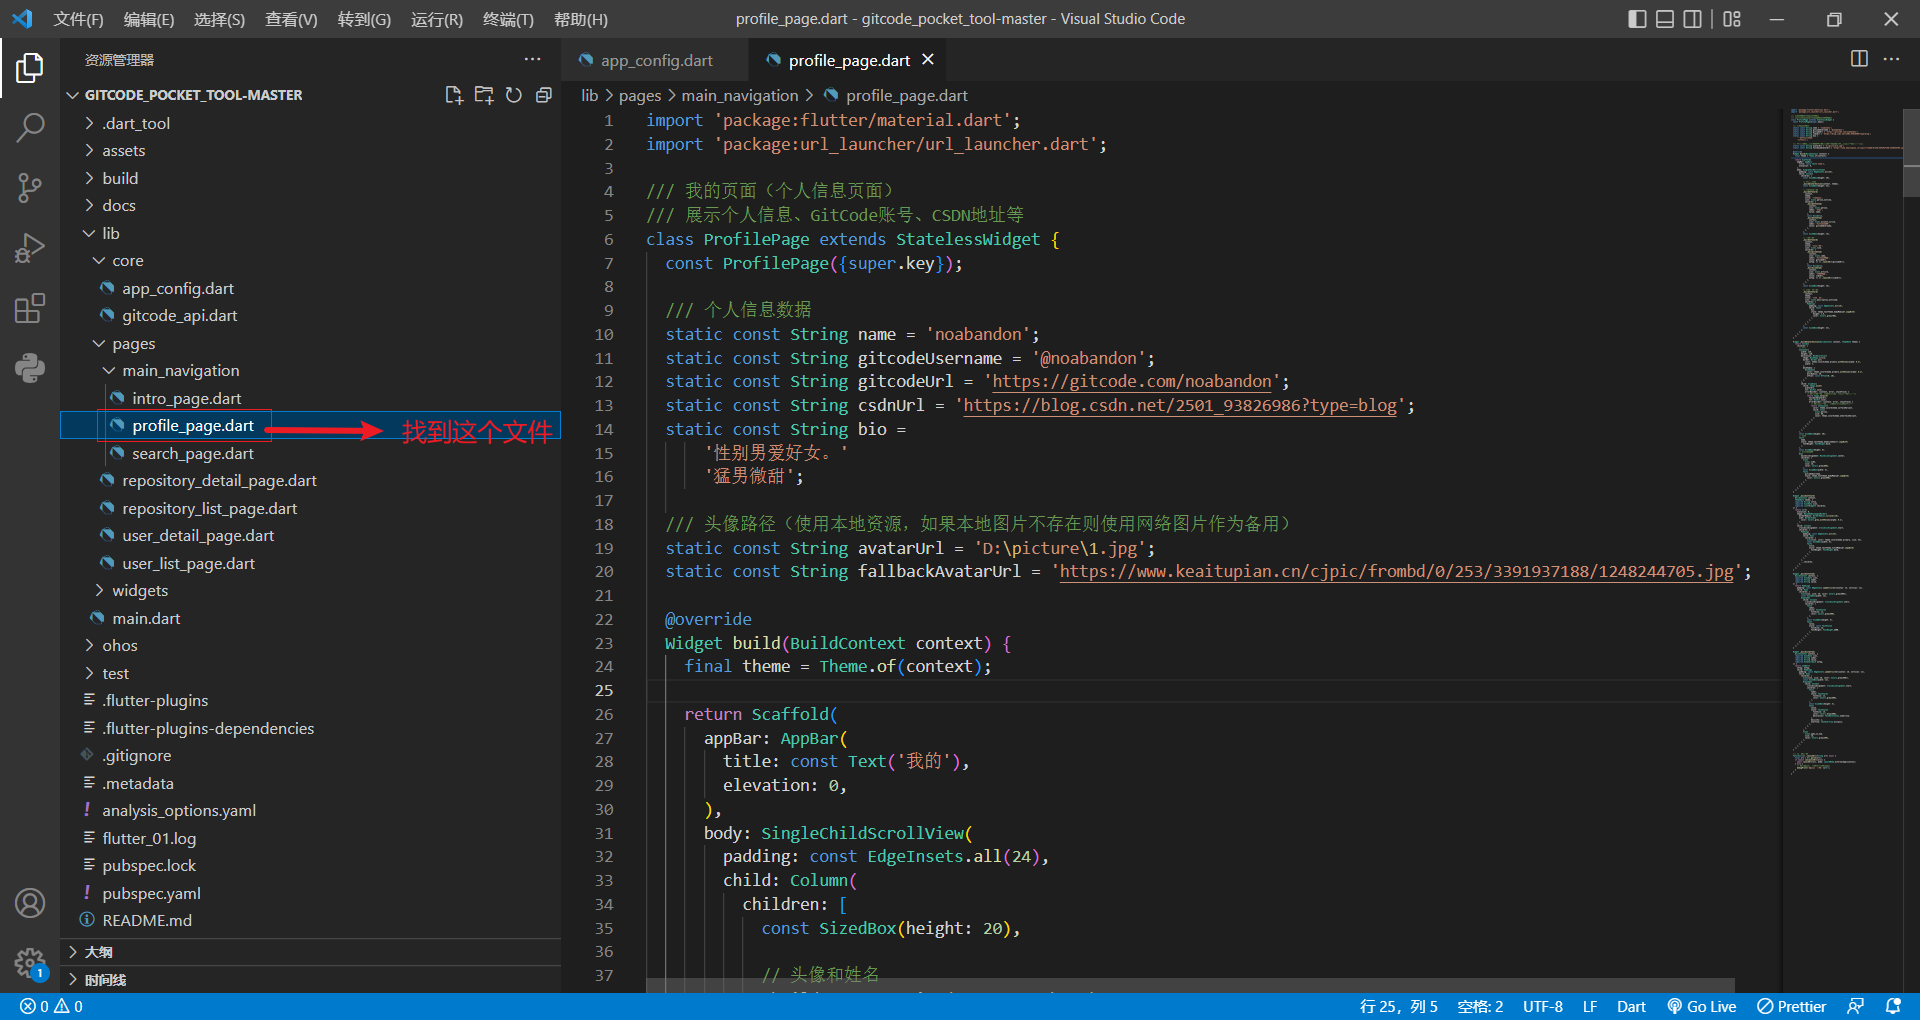1920x1020 pixels.
Task: Expand the Outline section at bottom
Action: [x=310, y=952]
